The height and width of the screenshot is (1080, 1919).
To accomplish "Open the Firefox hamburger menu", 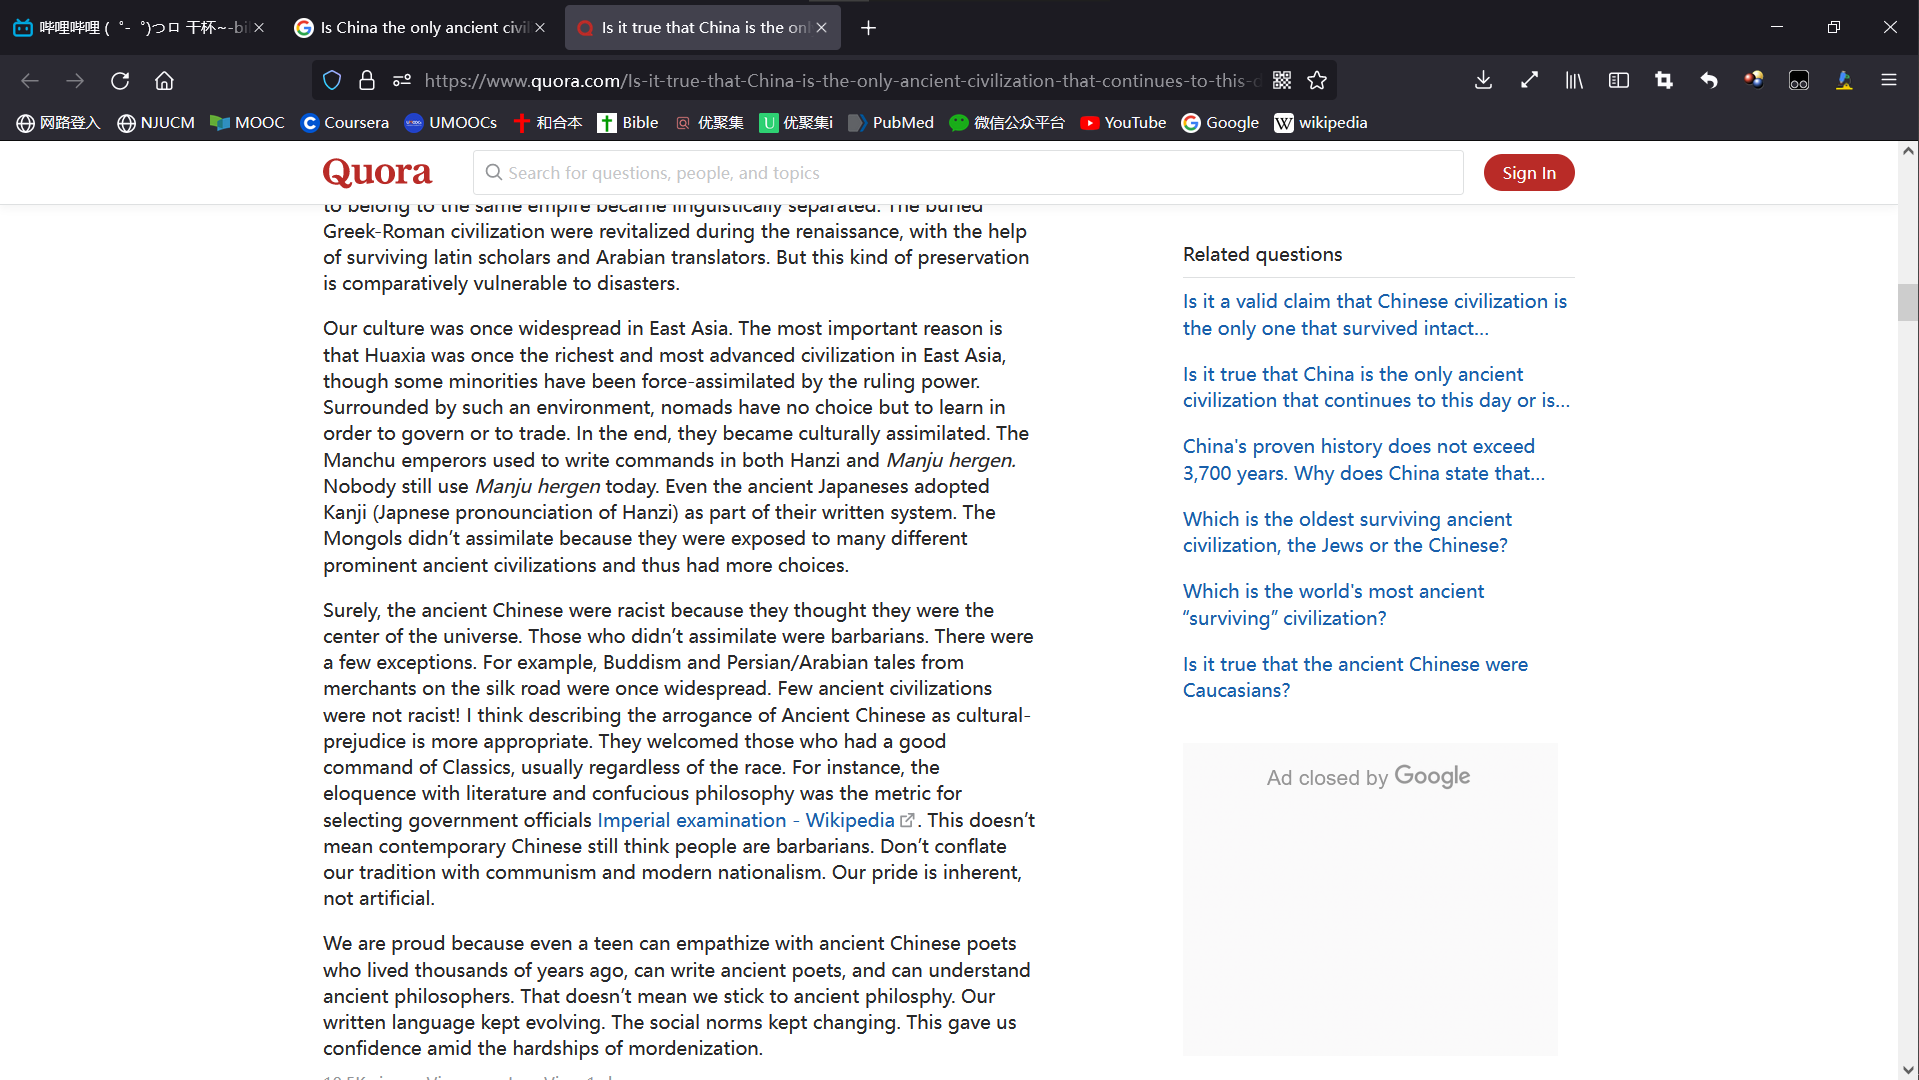I will (x=1889, y=81).
